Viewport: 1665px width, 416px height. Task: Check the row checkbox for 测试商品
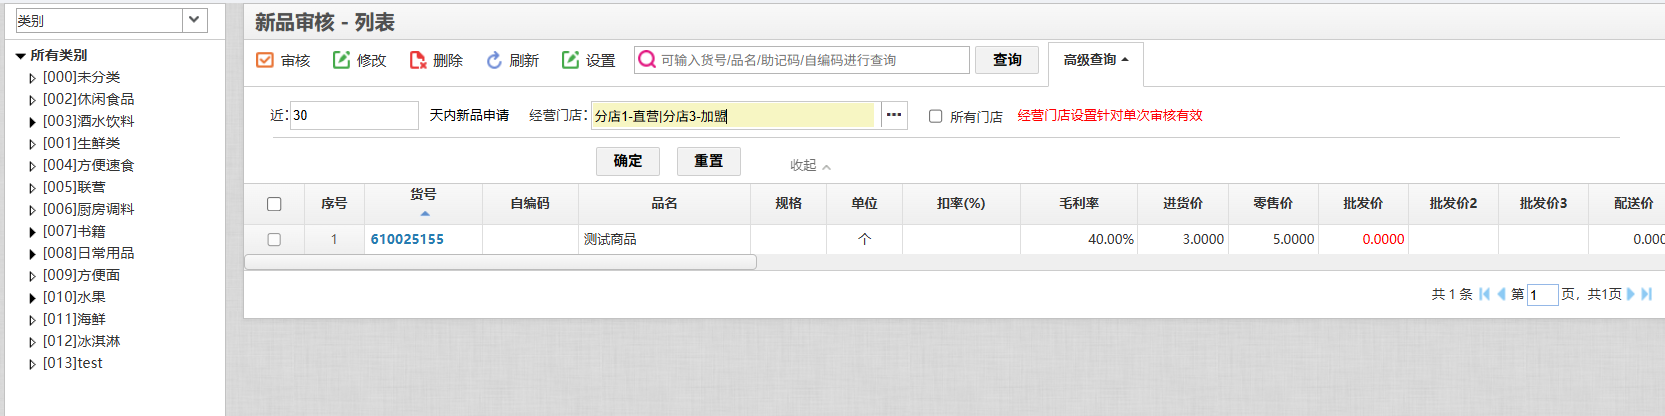(x=274, y=239)
